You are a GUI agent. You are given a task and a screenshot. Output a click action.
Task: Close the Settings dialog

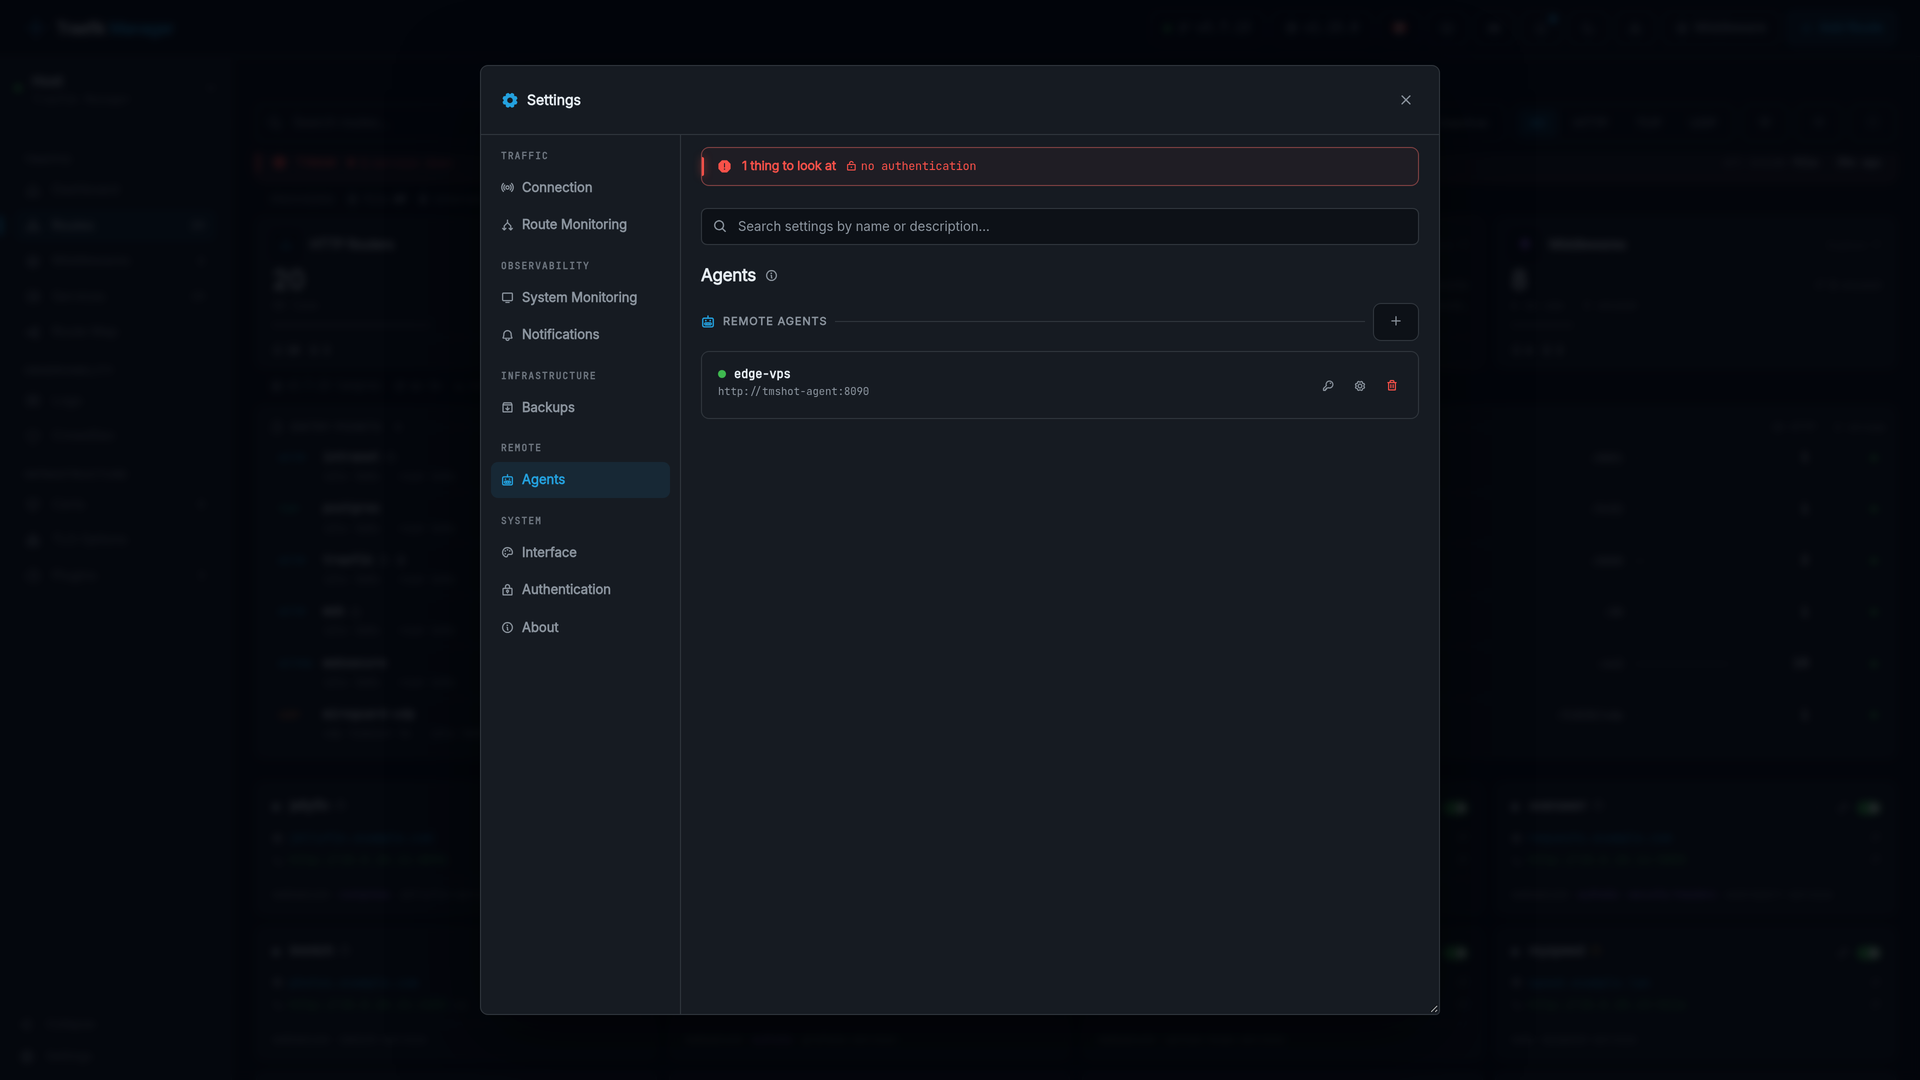point(1406,100)
